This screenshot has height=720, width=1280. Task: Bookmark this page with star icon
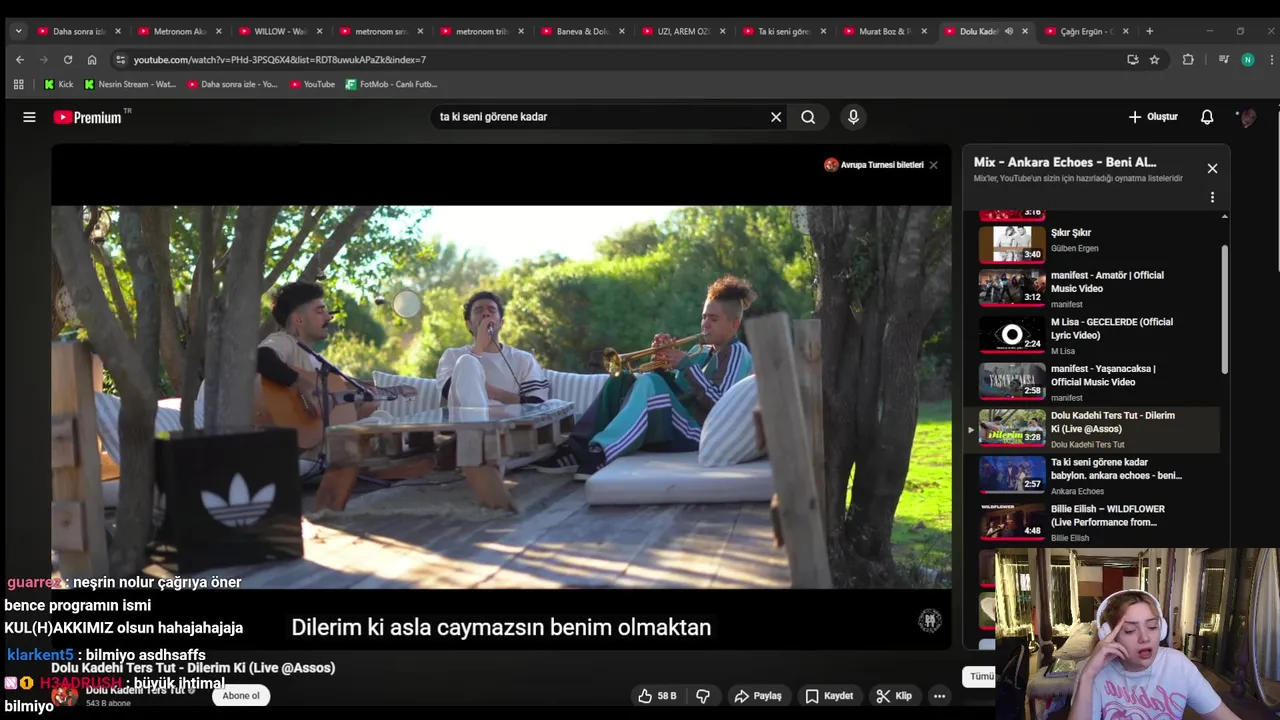[1154, 59]
